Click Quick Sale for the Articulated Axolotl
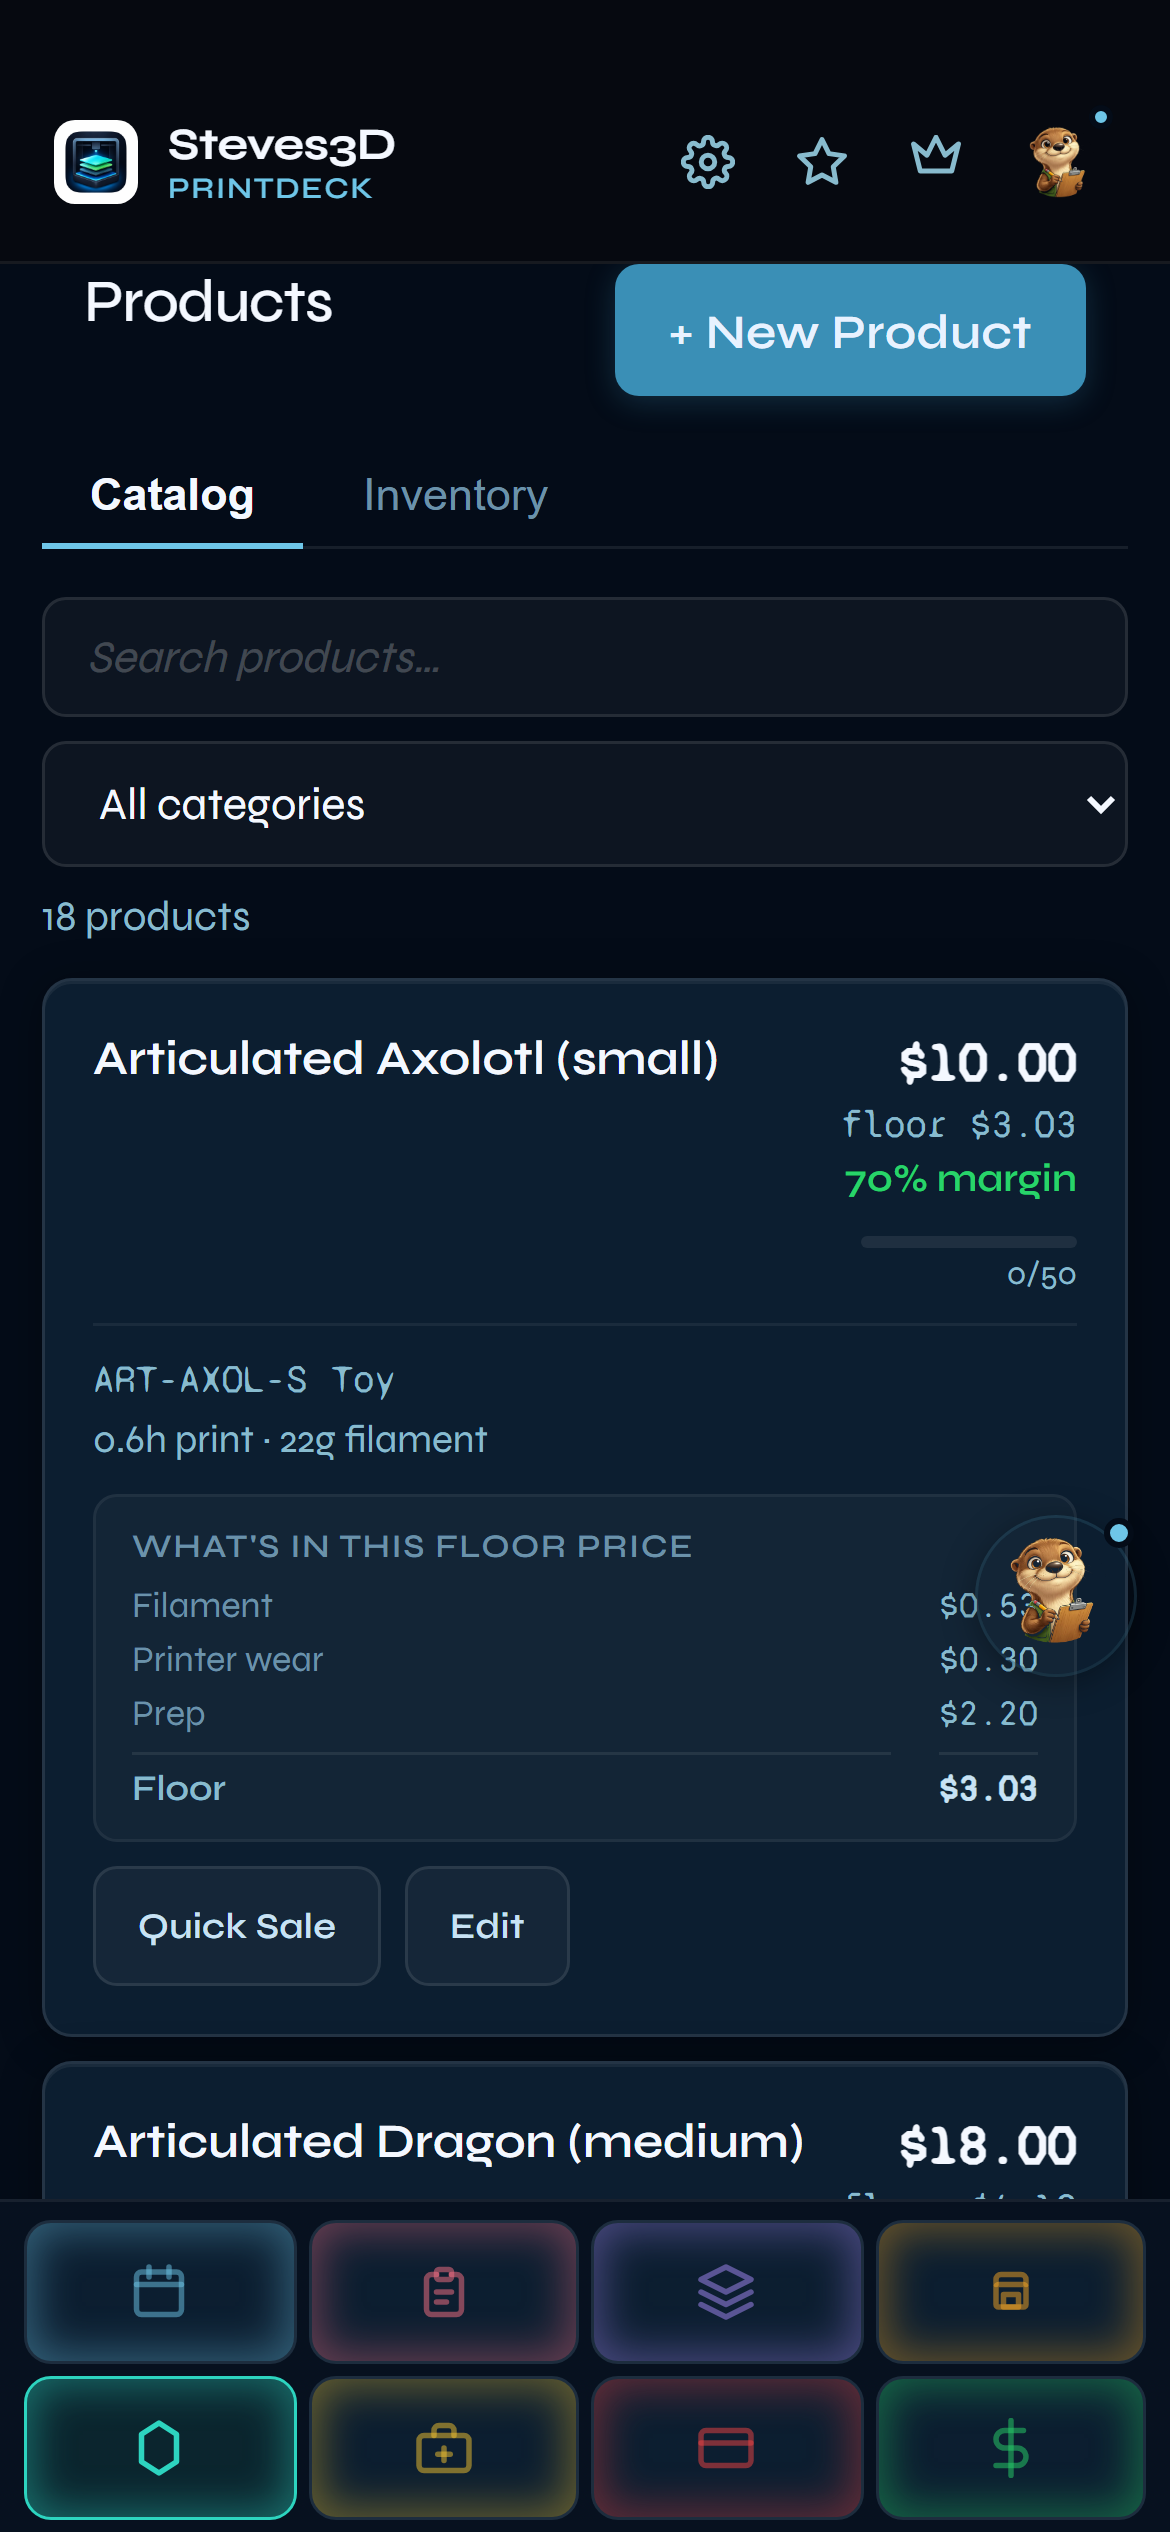The width and height of the screenshot is (1170, 2532). [x=236, y=1926]
